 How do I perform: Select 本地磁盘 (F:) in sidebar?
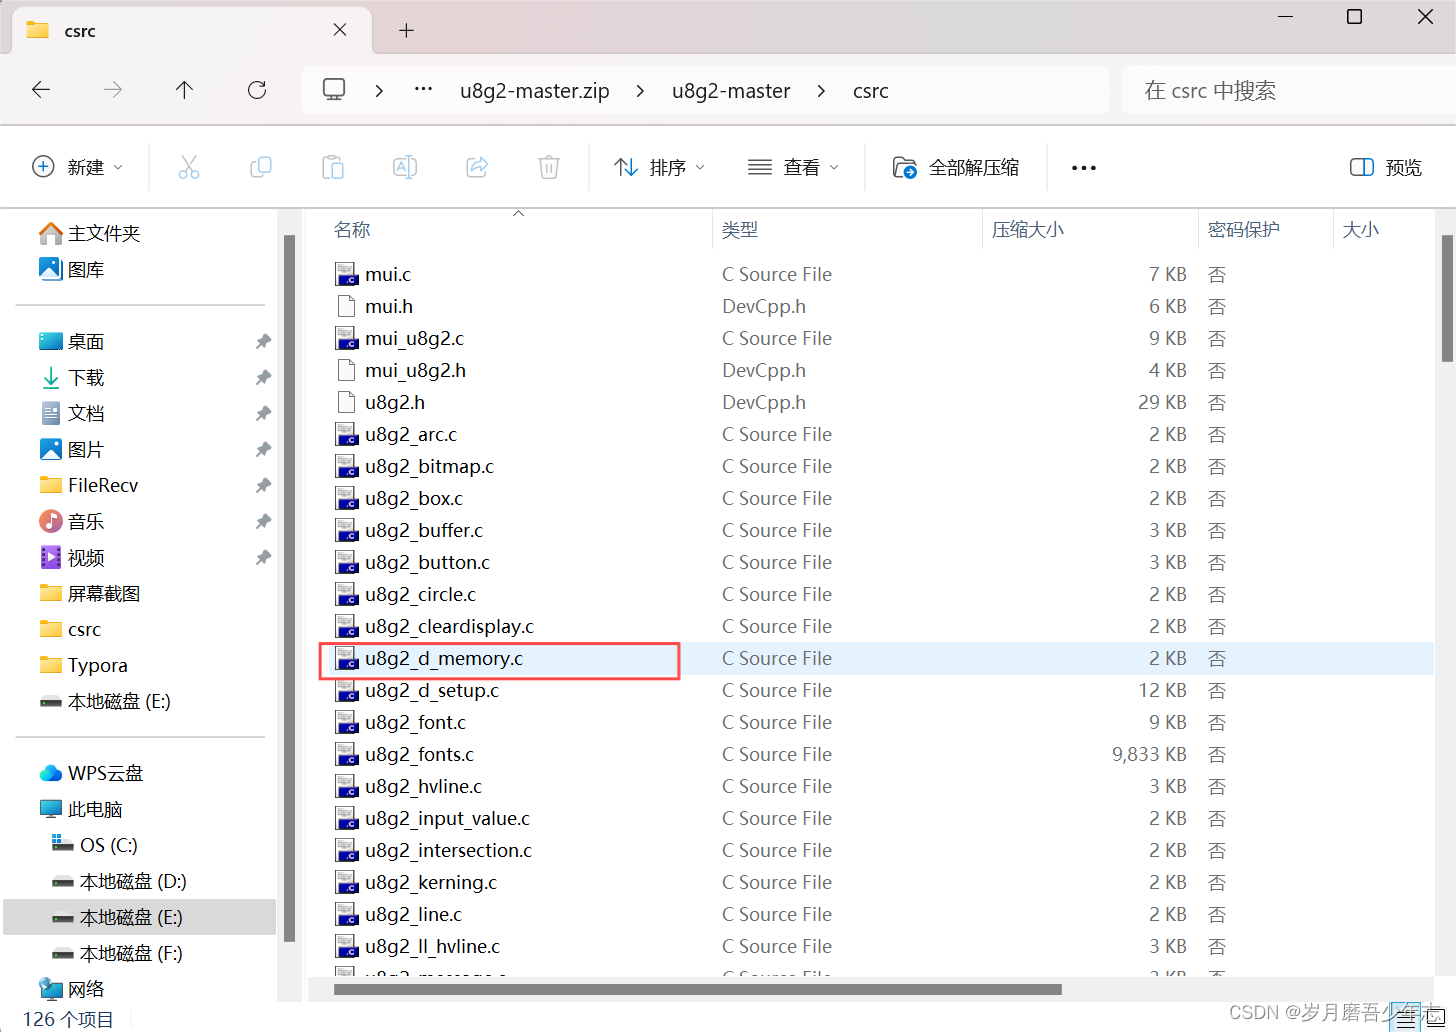(118, 953)
